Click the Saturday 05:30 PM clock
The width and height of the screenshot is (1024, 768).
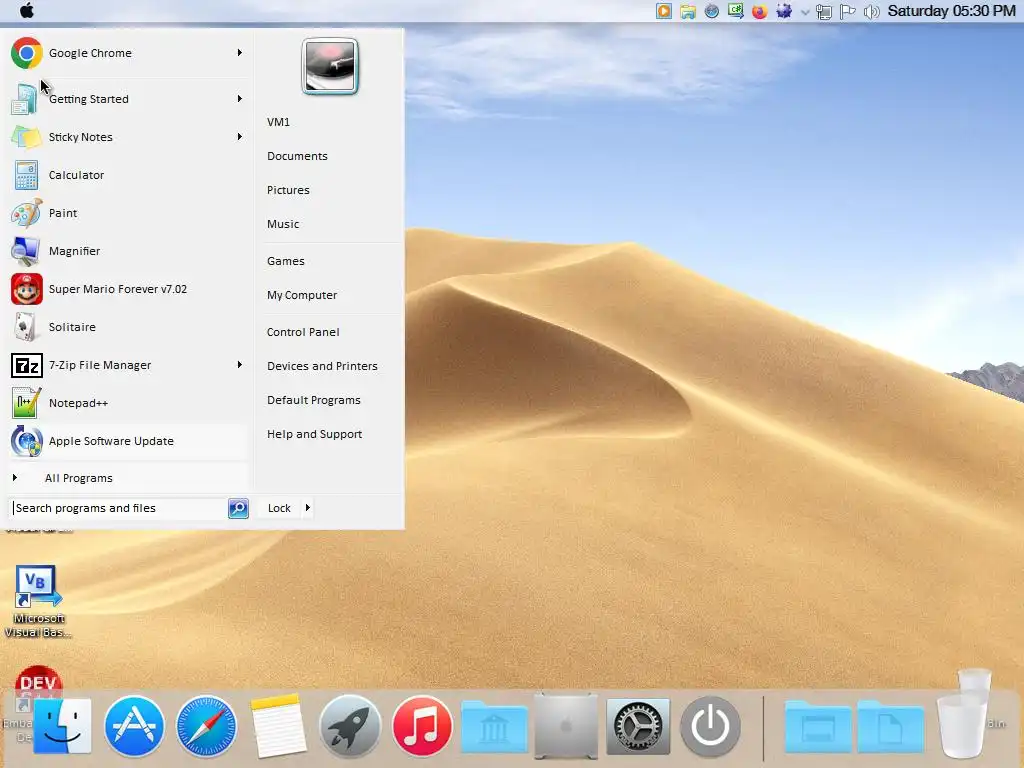951,11
